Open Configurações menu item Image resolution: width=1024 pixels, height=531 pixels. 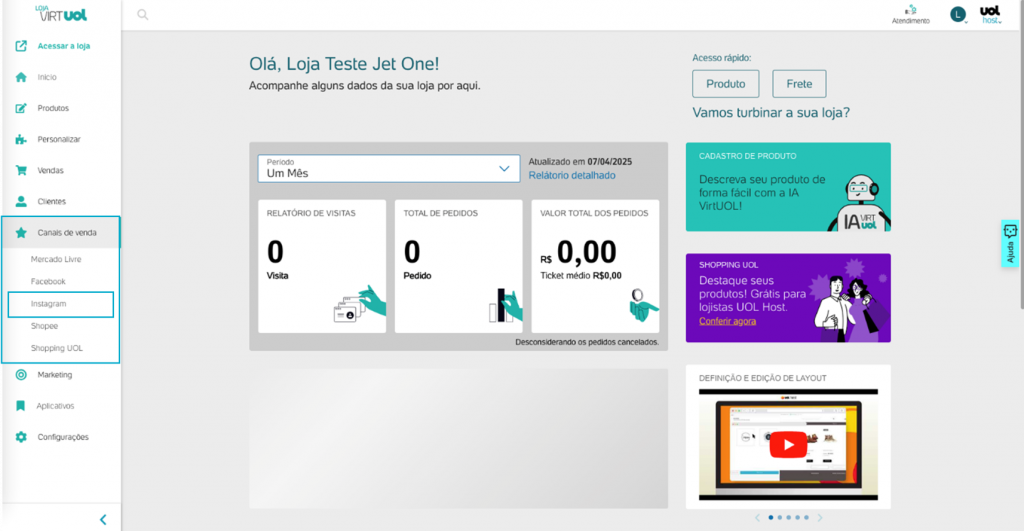[x=61, y=437]
